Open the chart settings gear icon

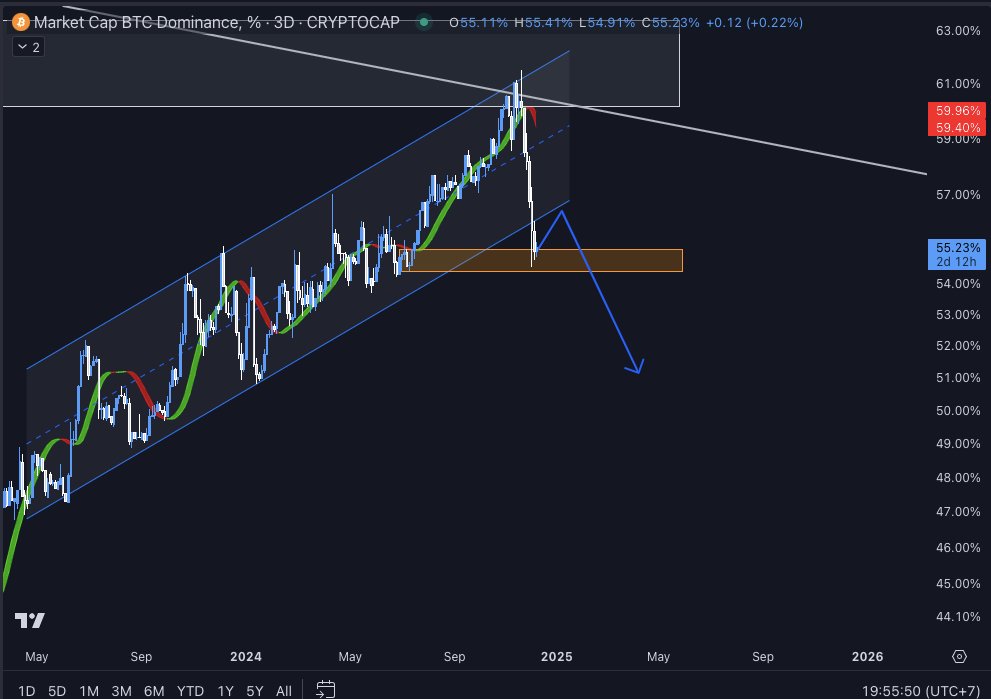tap(959, 657)
